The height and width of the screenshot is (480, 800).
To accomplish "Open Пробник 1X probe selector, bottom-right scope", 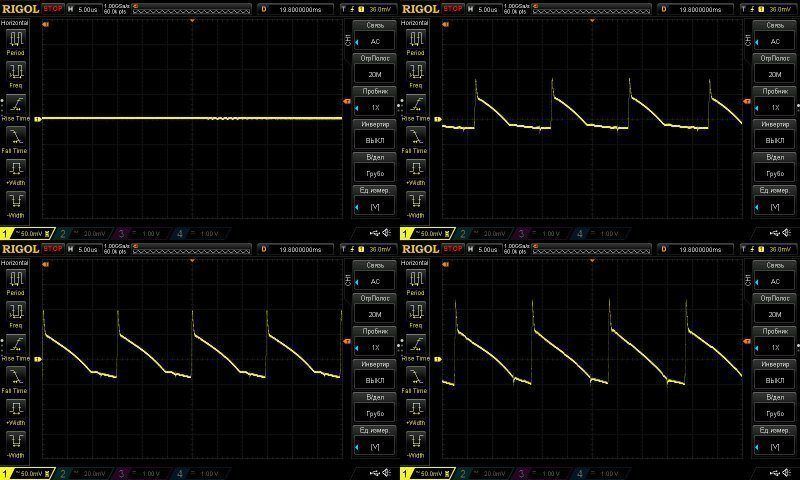I will (x=775, y=341).
